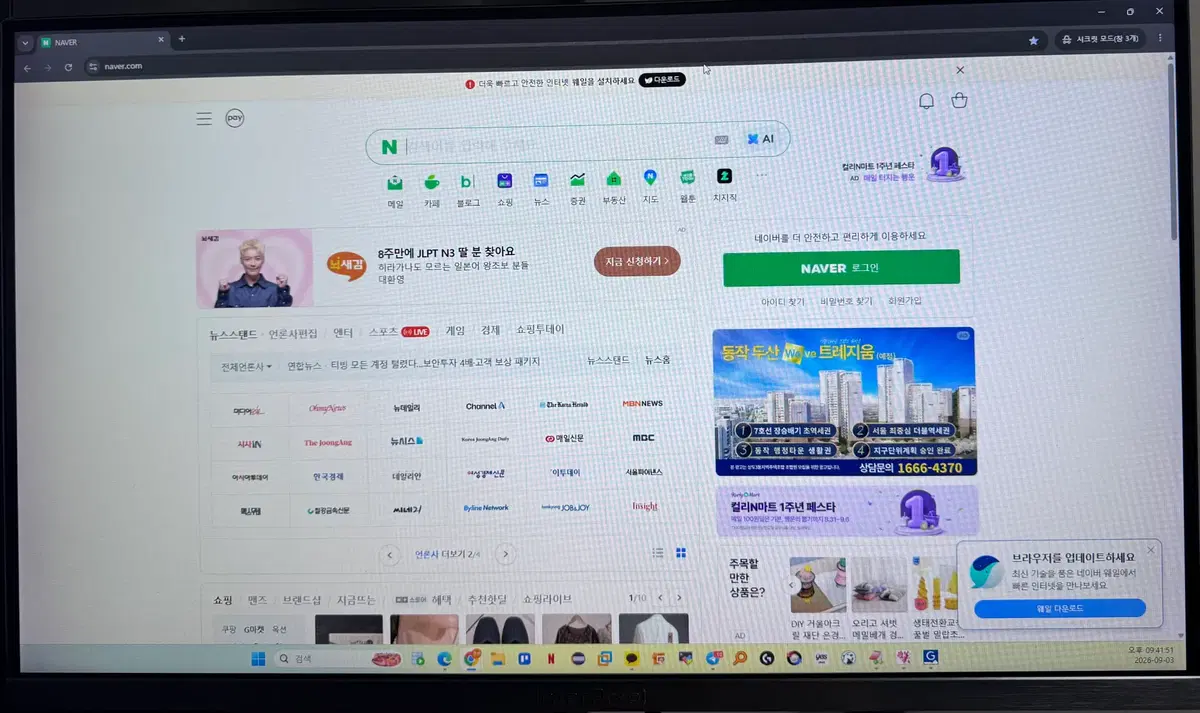Image resolution: width=1200 pixels, height=713 pixels.
Task: Open the 쇼핑 shopping shortcut icon
Action: coord(504,181)
